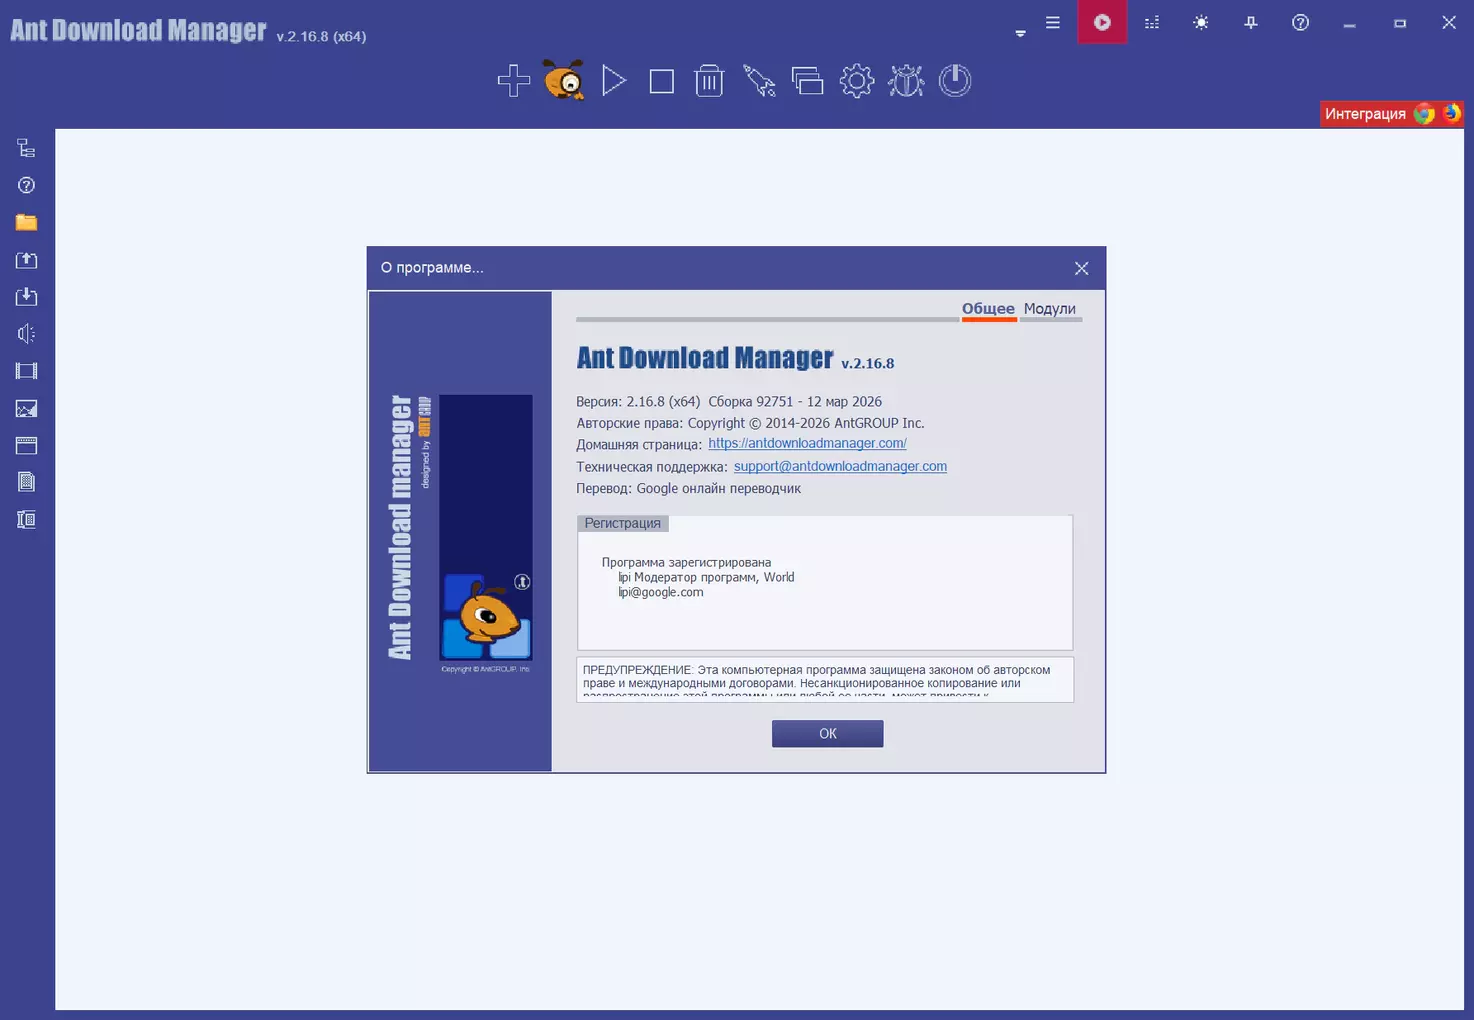The height and width of the screenshot is (1020, 1474).
Task: Click the bug icon in the toolbar
Action: 906,81
